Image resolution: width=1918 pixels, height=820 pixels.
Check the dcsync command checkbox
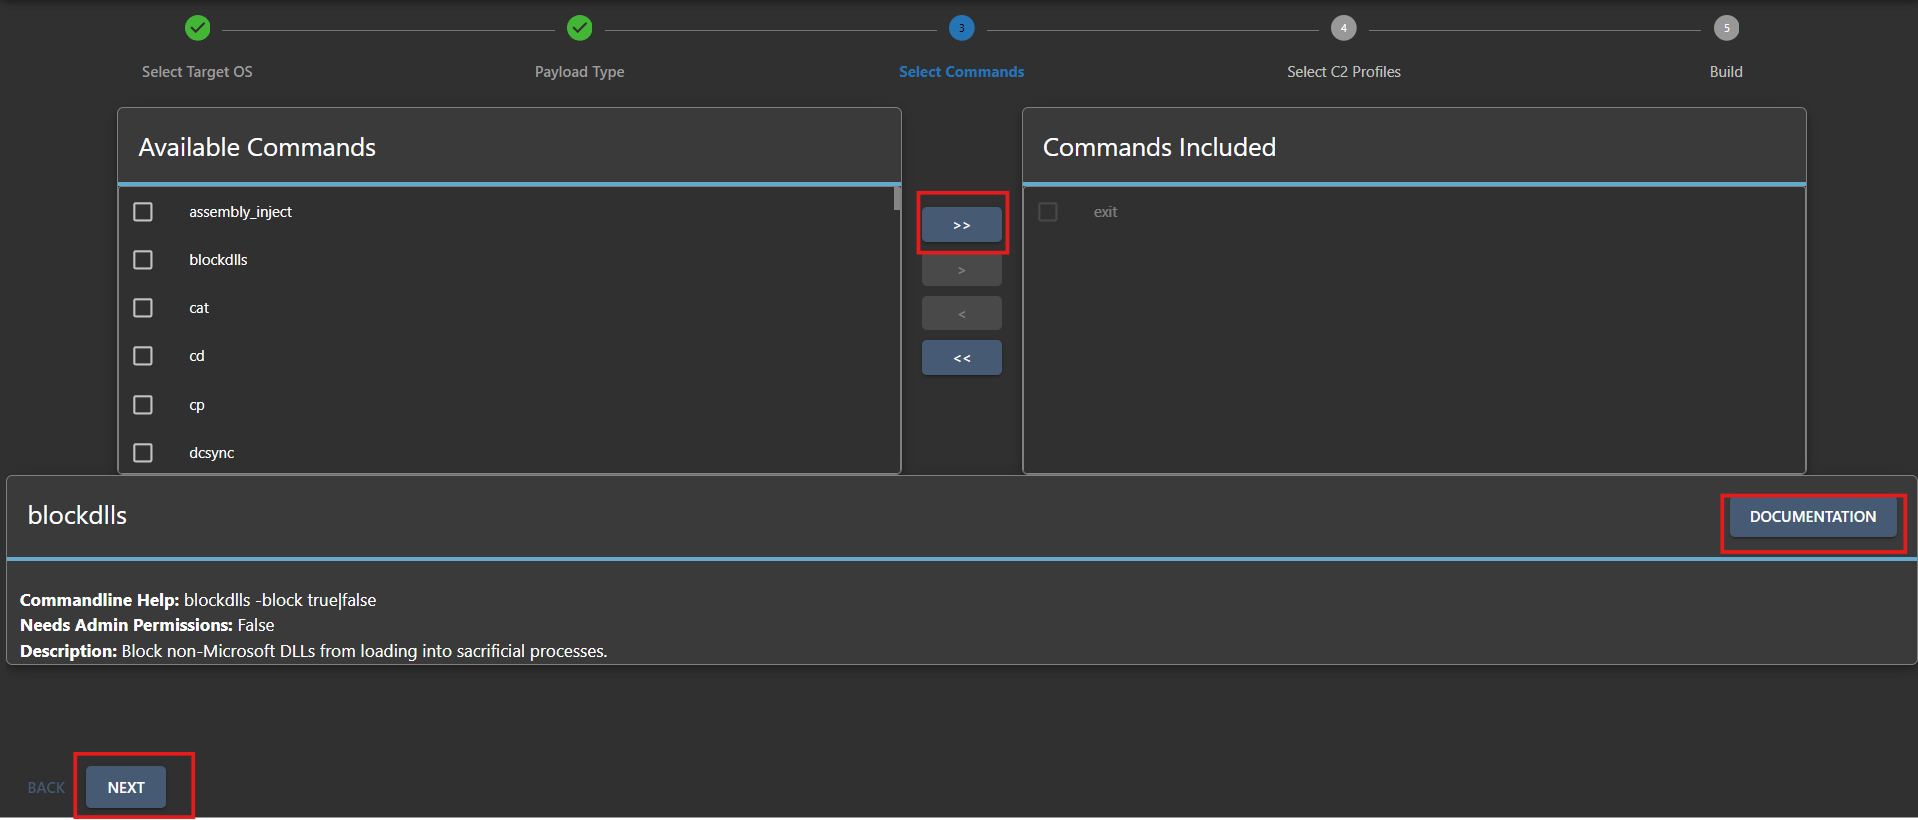(x=143, y=453)
